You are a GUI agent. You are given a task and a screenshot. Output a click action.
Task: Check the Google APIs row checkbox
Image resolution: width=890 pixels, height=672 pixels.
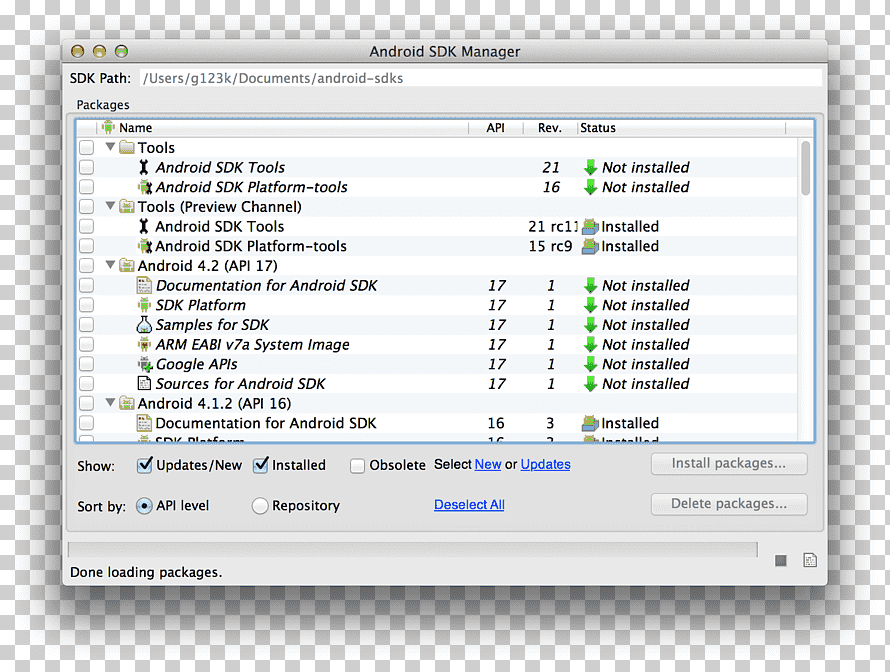pyautogui.click(x=86, y=364)
